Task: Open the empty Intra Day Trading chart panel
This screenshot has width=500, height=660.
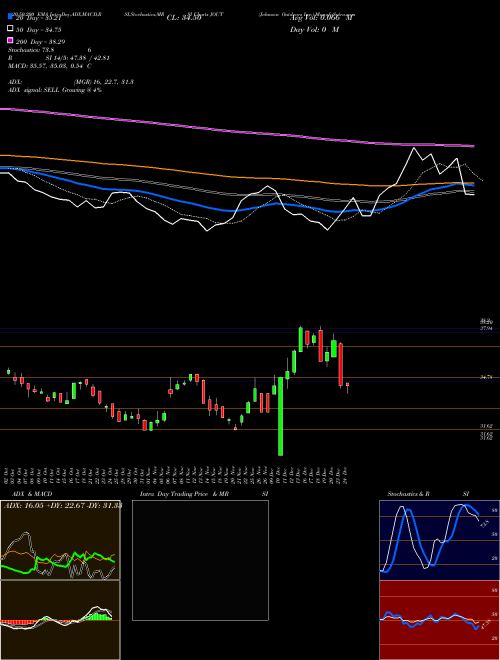Action: point(200,560)
